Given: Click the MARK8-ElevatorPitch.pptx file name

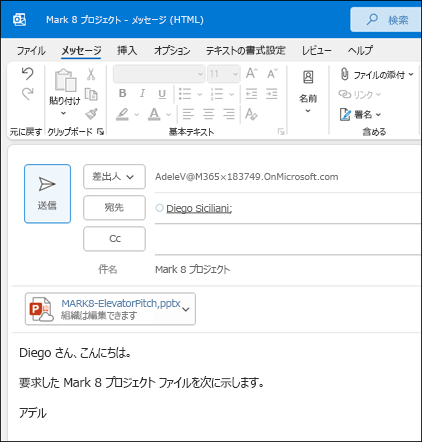Looking at the screenshot, I should point(121,303).
